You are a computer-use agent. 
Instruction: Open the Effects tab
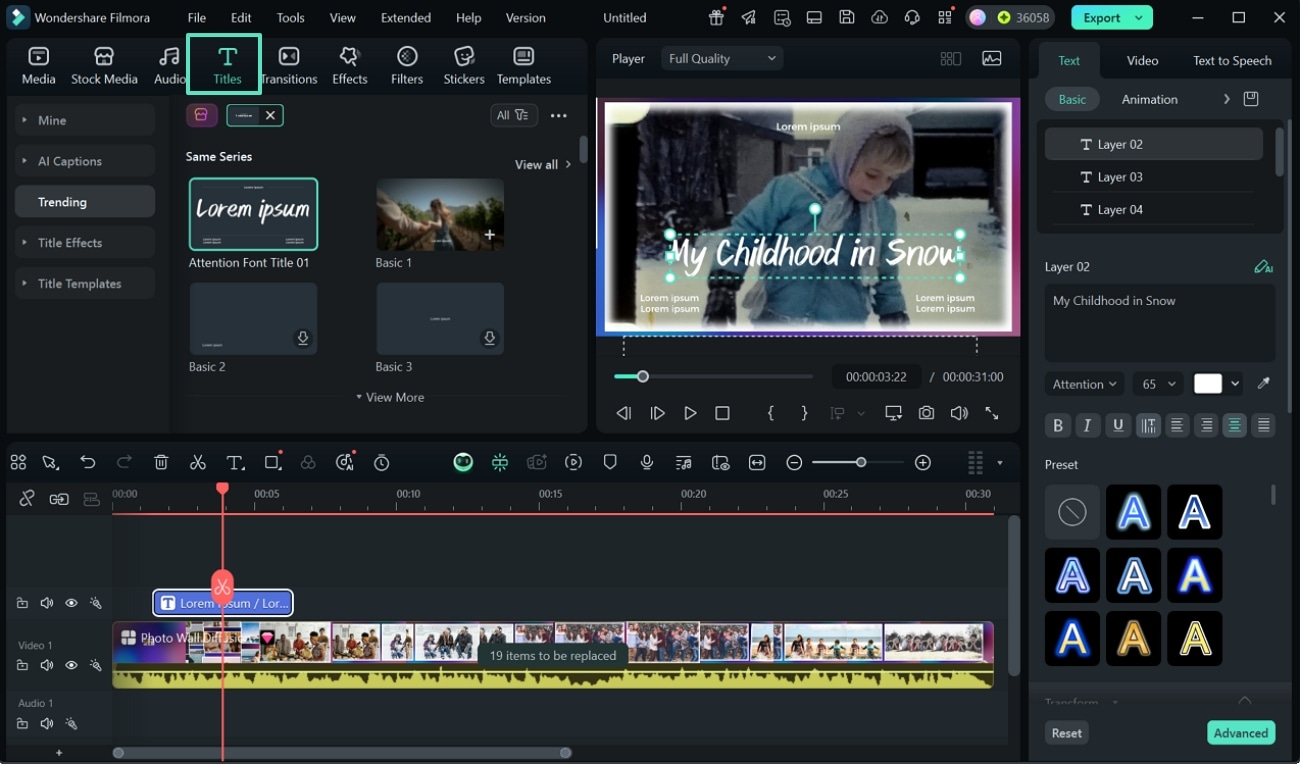(x=349, y=66)
